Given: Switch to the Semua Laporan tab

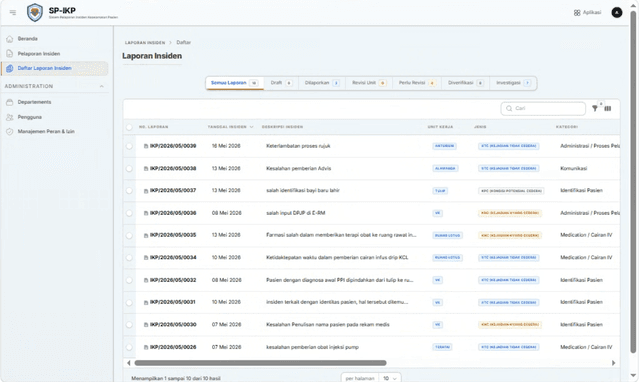Looking at the screenshot, I should coord(234,83).
